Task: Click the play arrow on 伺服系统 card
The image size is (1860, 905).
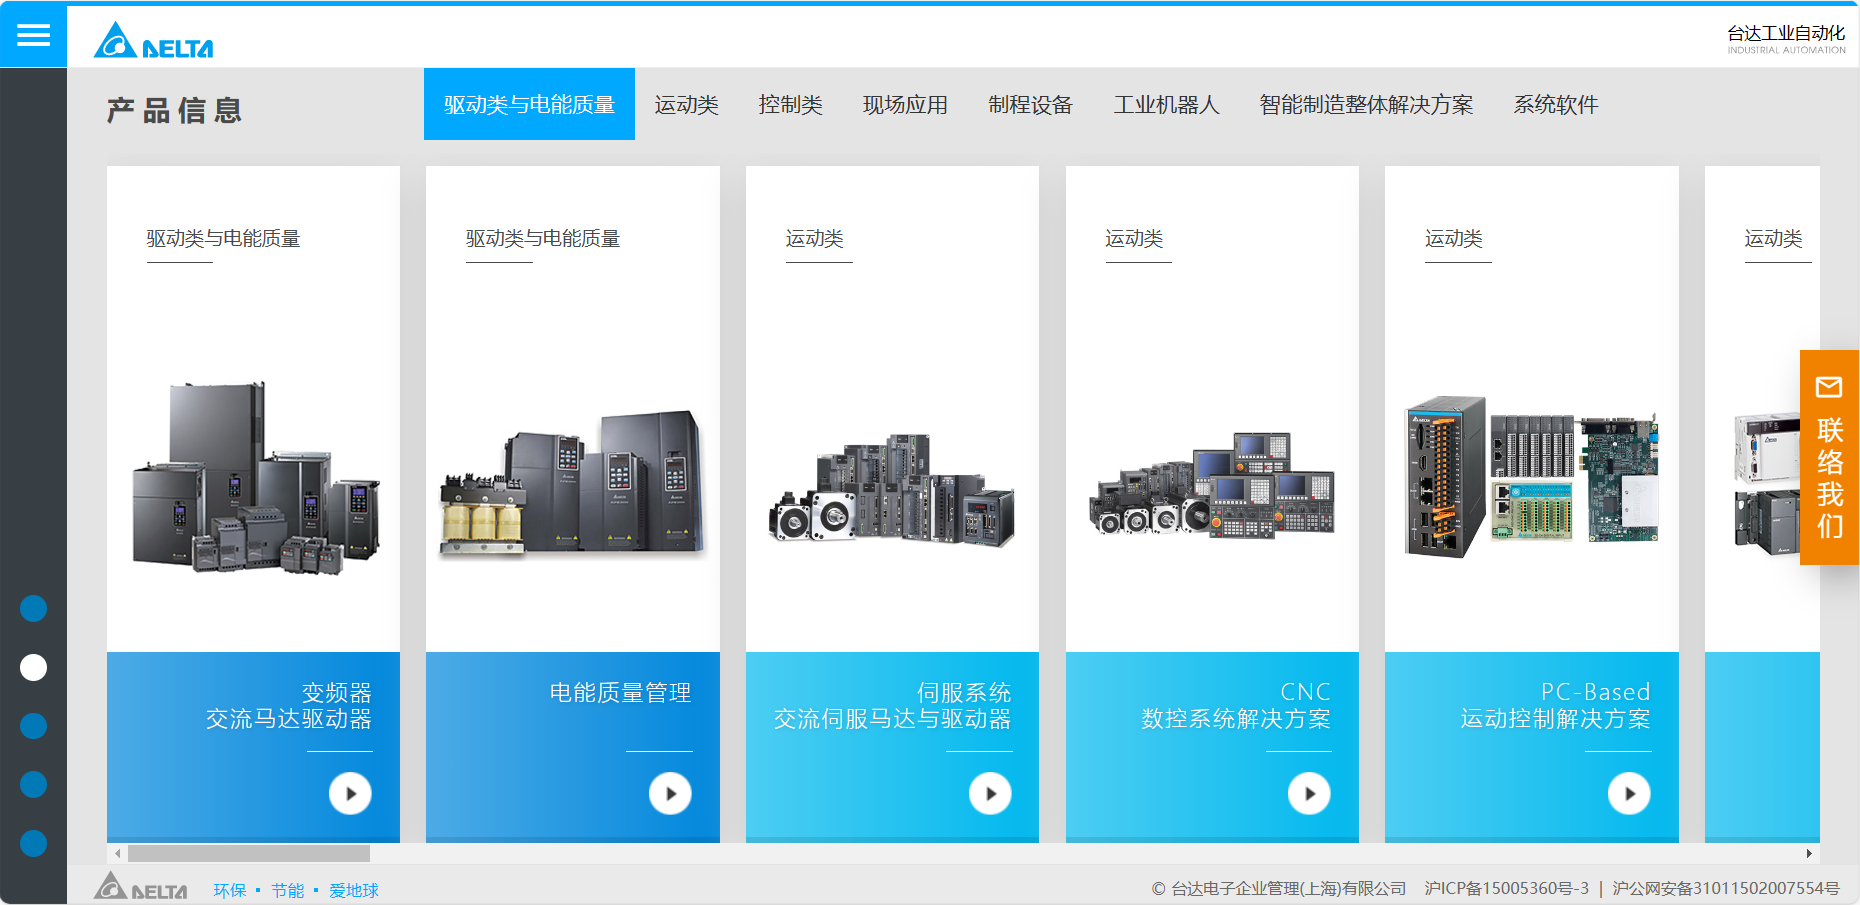Action: pyautogui.click(x=990, y=794)
